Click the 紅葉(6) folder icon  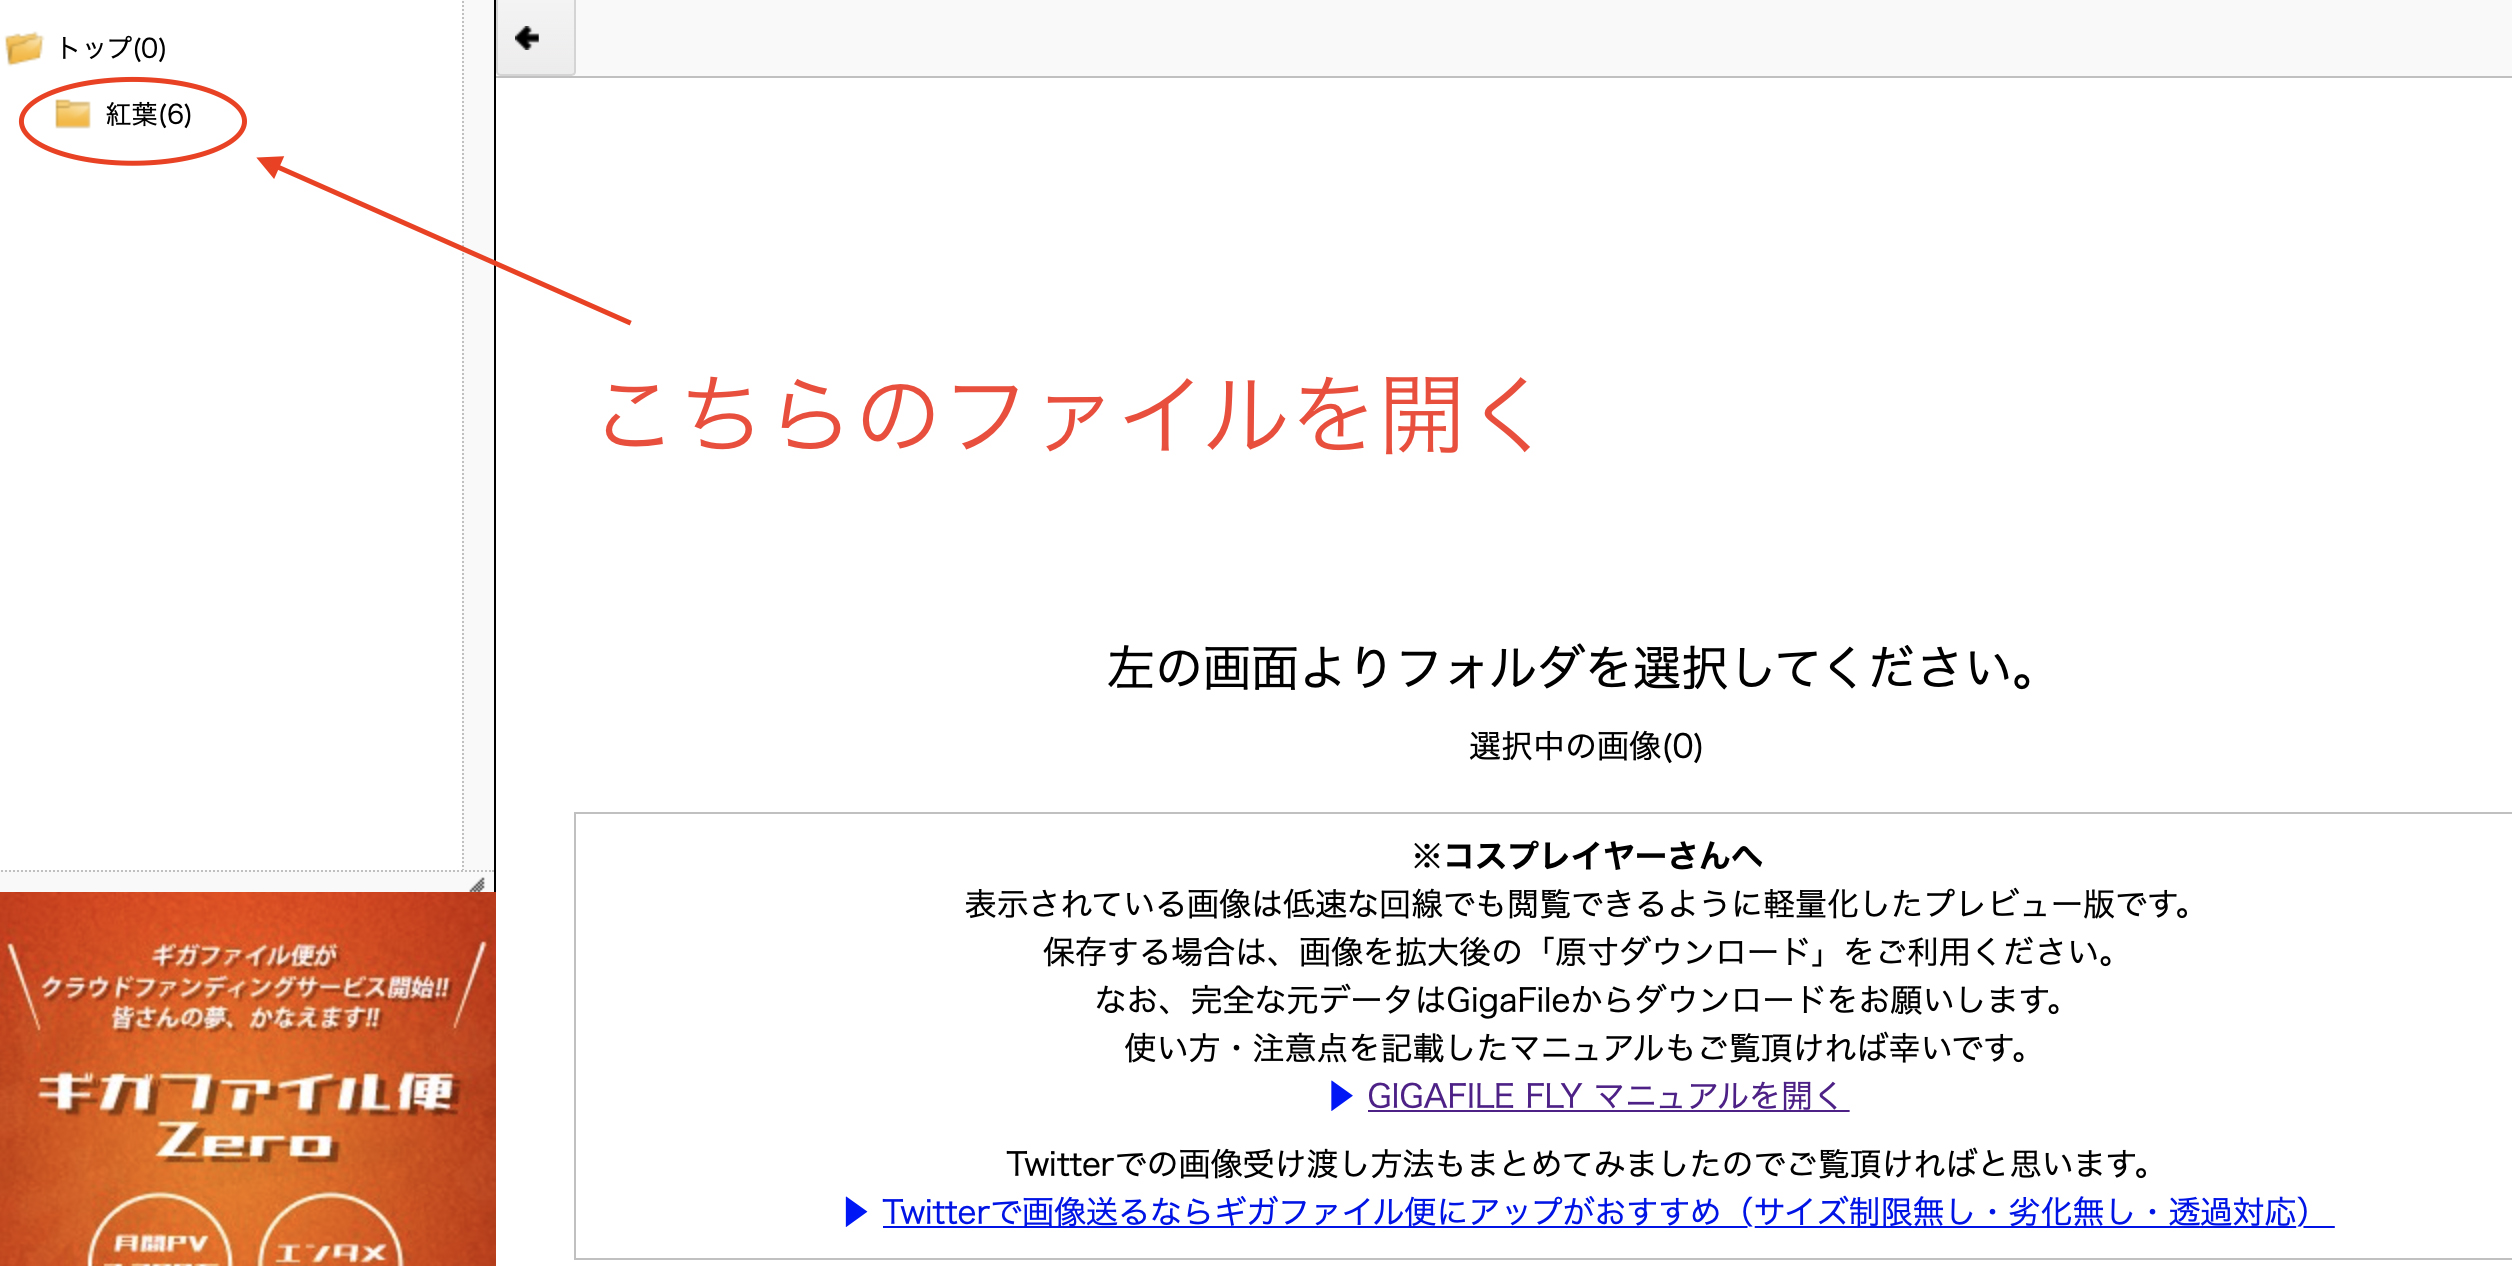click(x=73, y=114)
